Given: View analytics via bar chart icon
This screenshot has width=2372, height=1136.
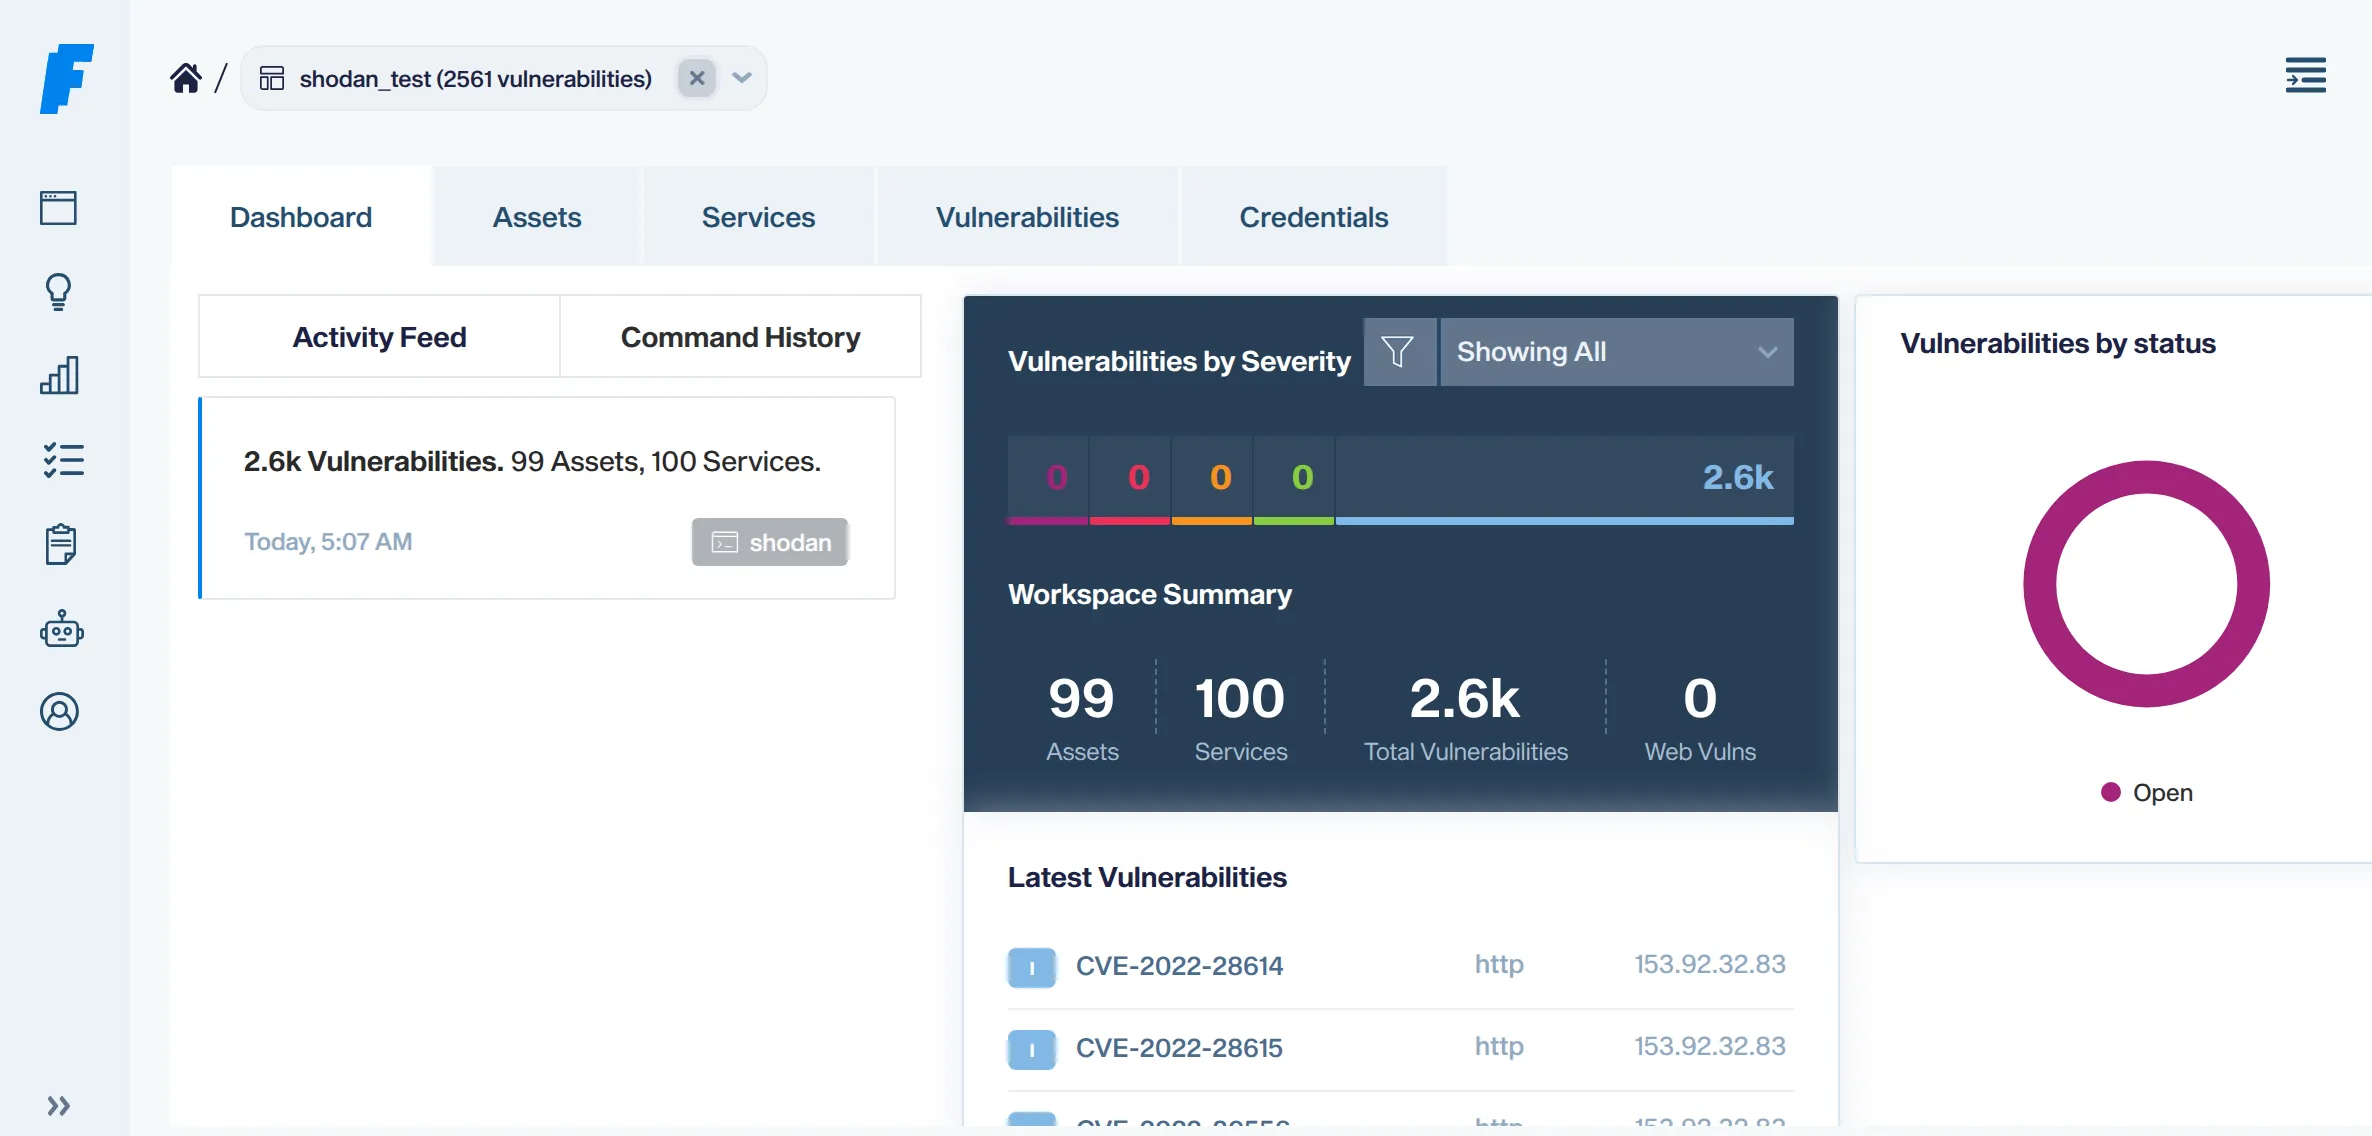Looking at the screenshot, I should pyautogui.click(x=60, y=376).
